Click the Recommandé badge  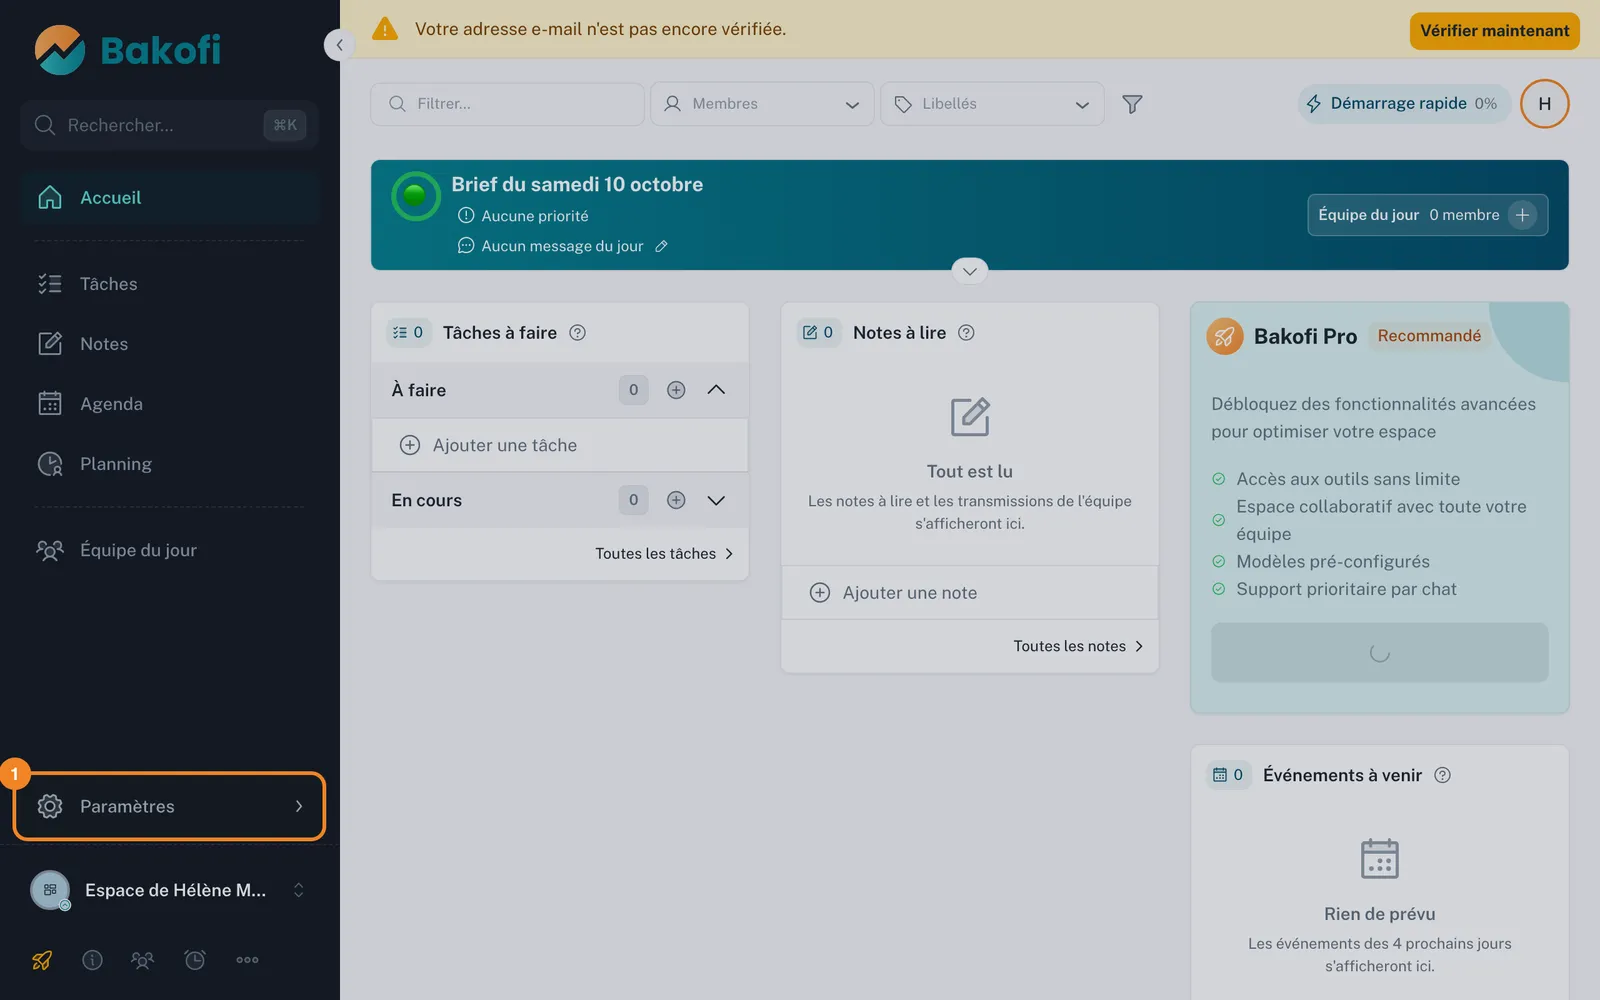coord(1429,336)
